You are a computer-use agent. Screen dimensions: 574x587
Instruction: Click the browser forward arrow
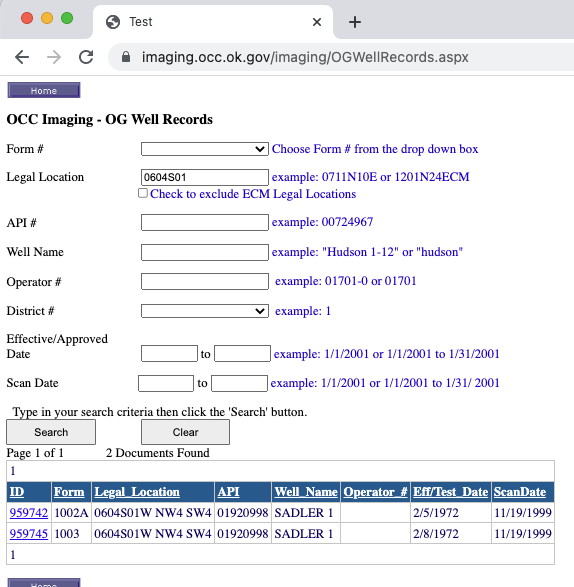(x=54, y=57)
